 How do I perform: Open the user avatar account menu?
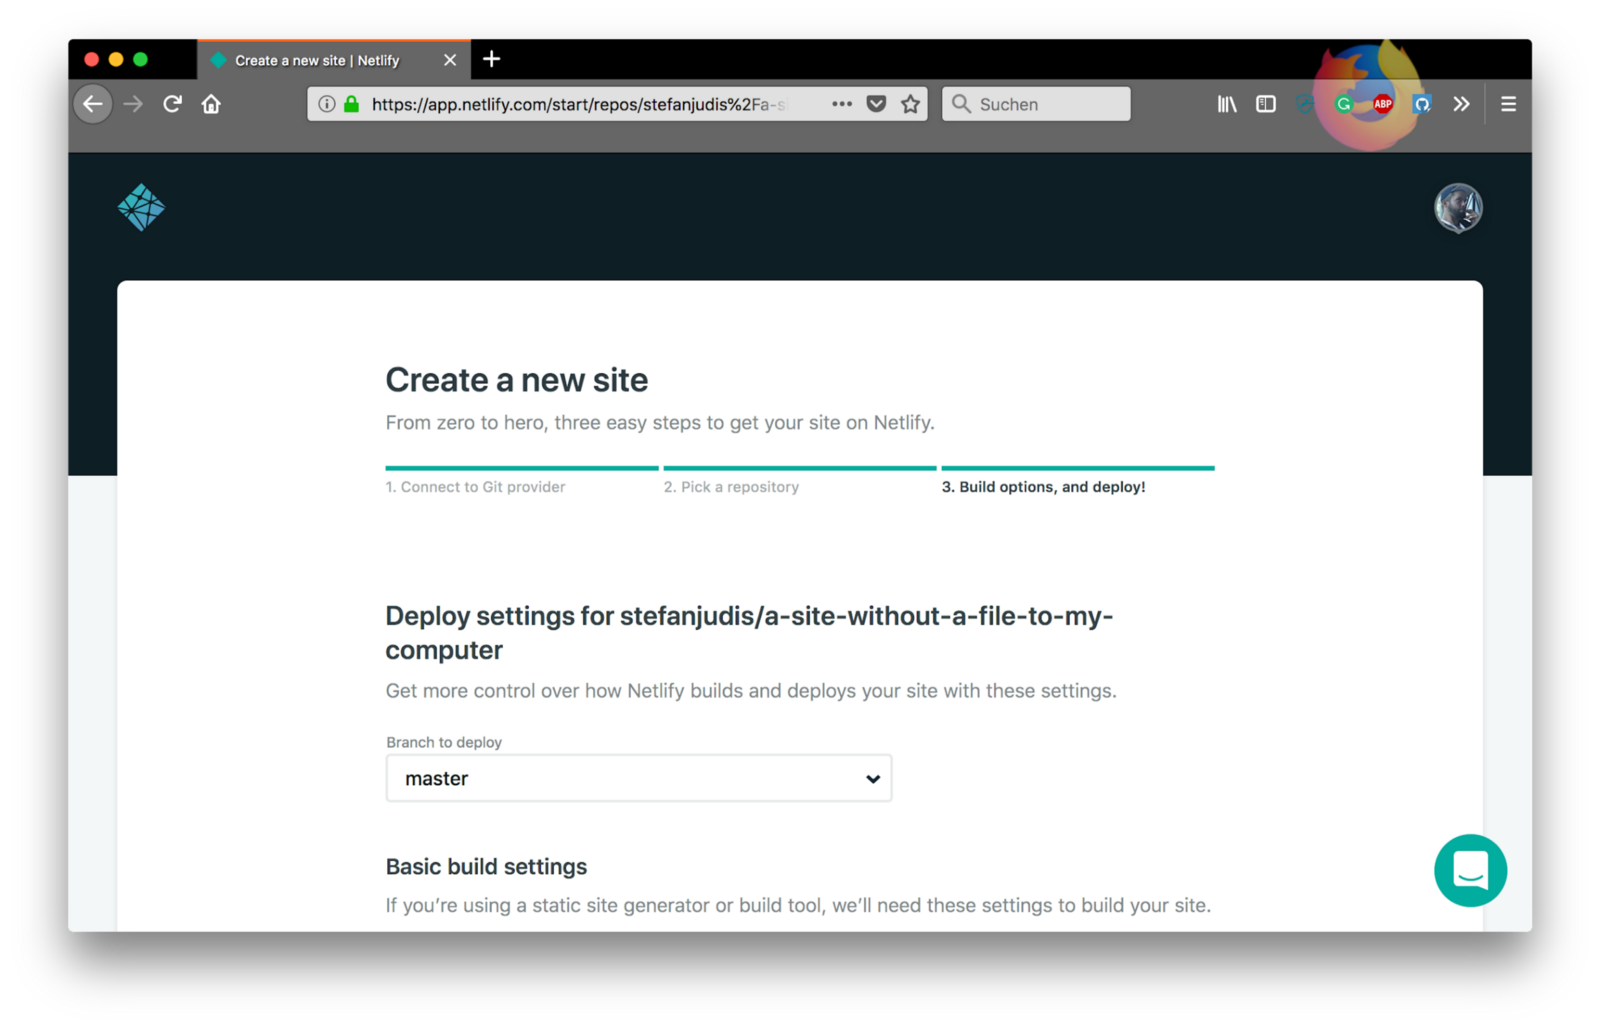[1458, 208]
